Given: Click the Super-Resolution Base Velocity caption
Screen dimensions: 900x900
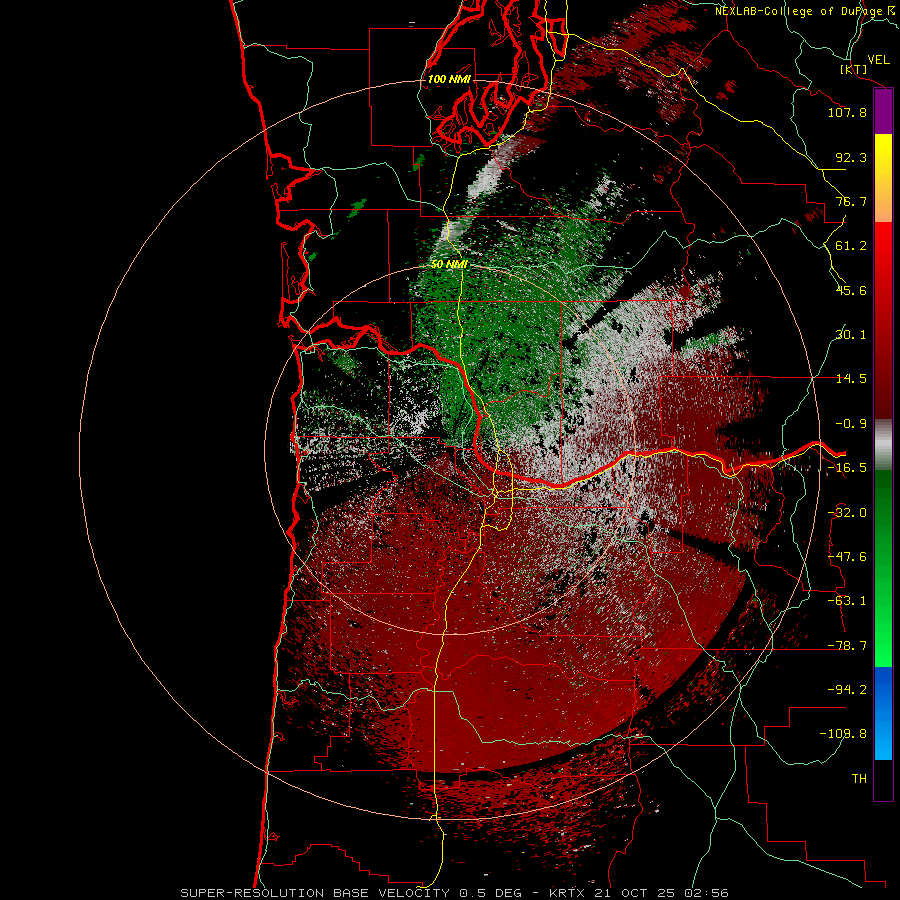Looking at the screenshot, I should pos(455,893).
